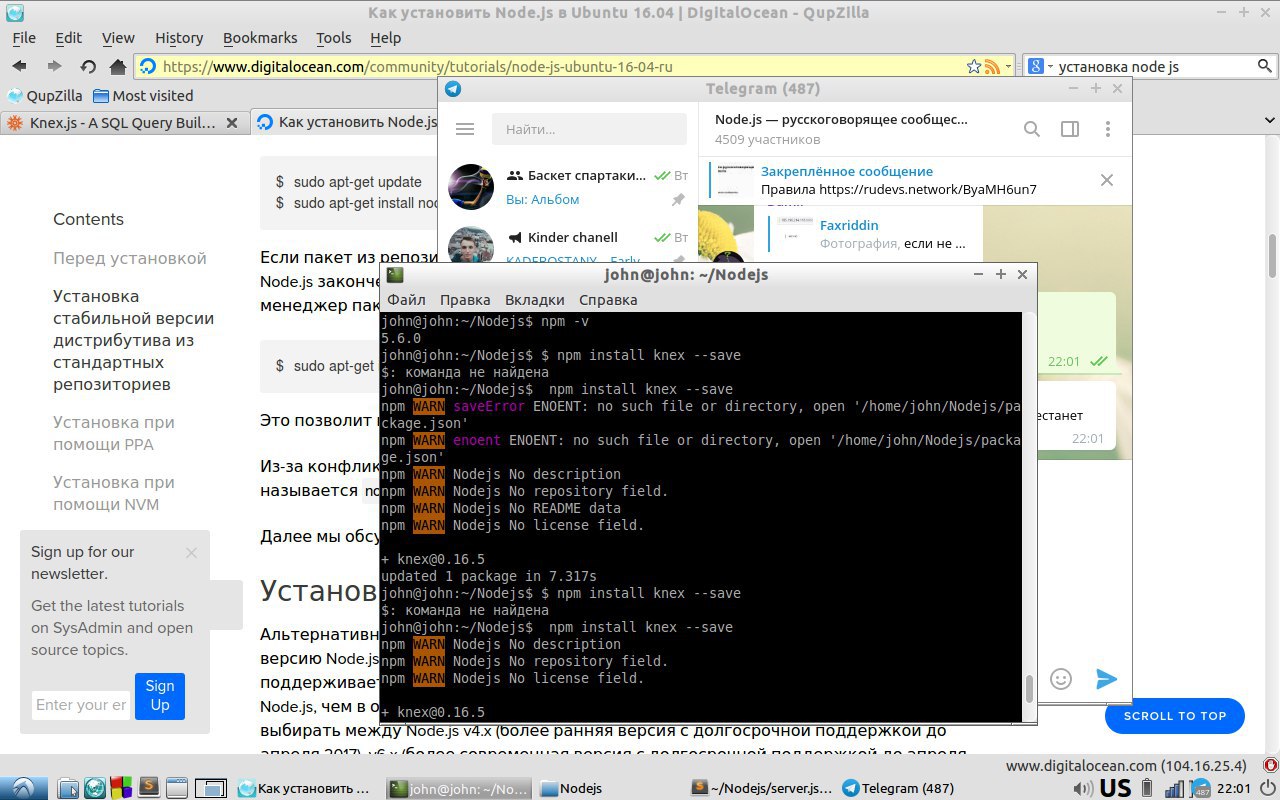This screenshot has height=800, width=1280.
Task: Click the SCROLL TO TOP button
Action: click(1174, 716)
